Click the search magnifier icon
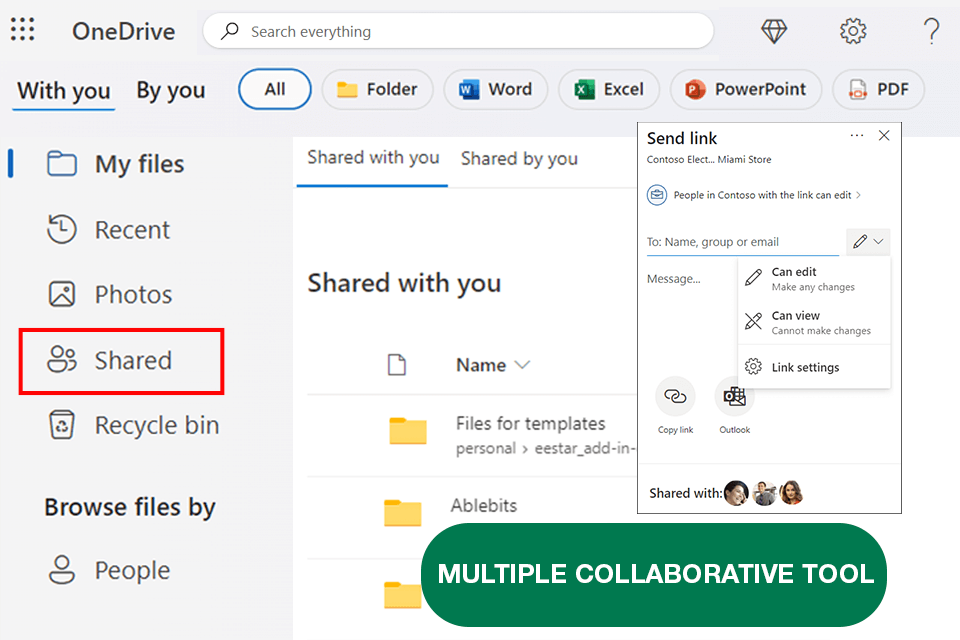The image size is (960, 640). [x=230, y=31]
